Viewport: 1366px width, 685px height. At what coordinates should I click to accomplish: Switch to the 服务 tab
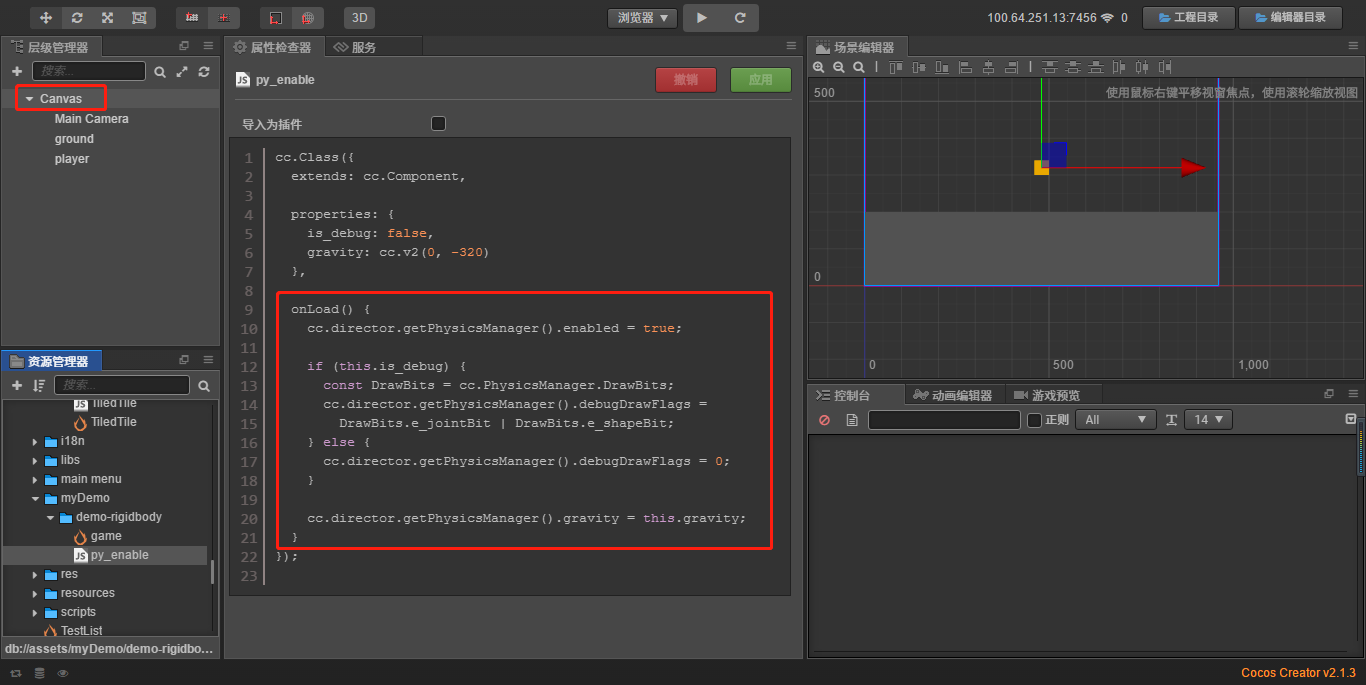356,47
